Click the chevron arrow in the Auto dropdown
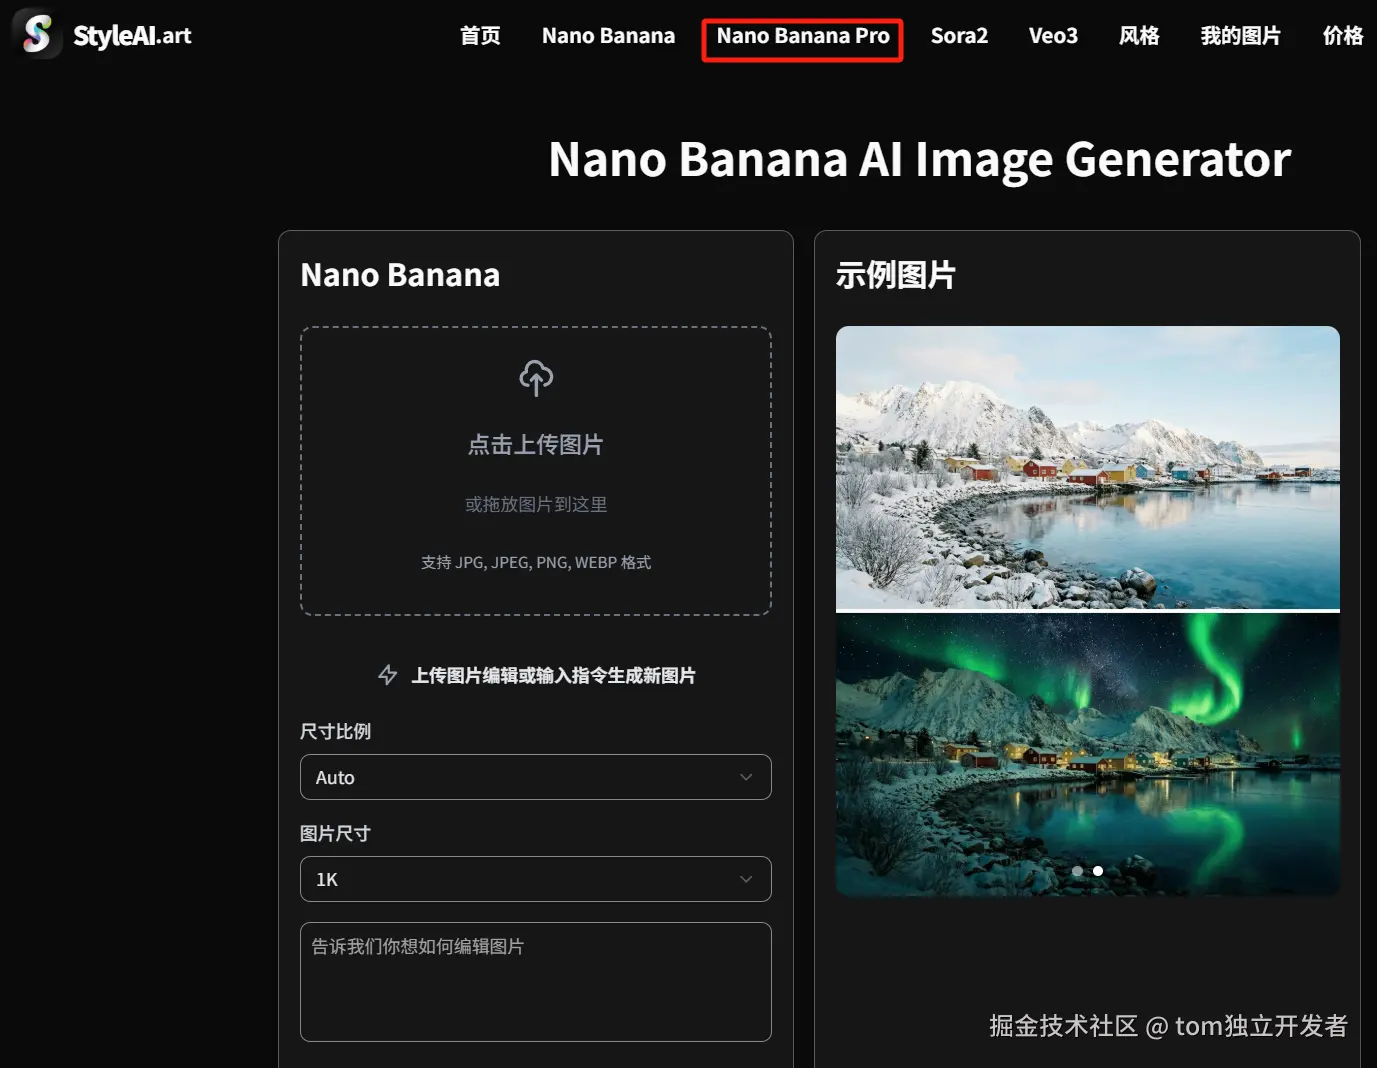The height and width of the screenshot is (1068, 1377). 746,777
